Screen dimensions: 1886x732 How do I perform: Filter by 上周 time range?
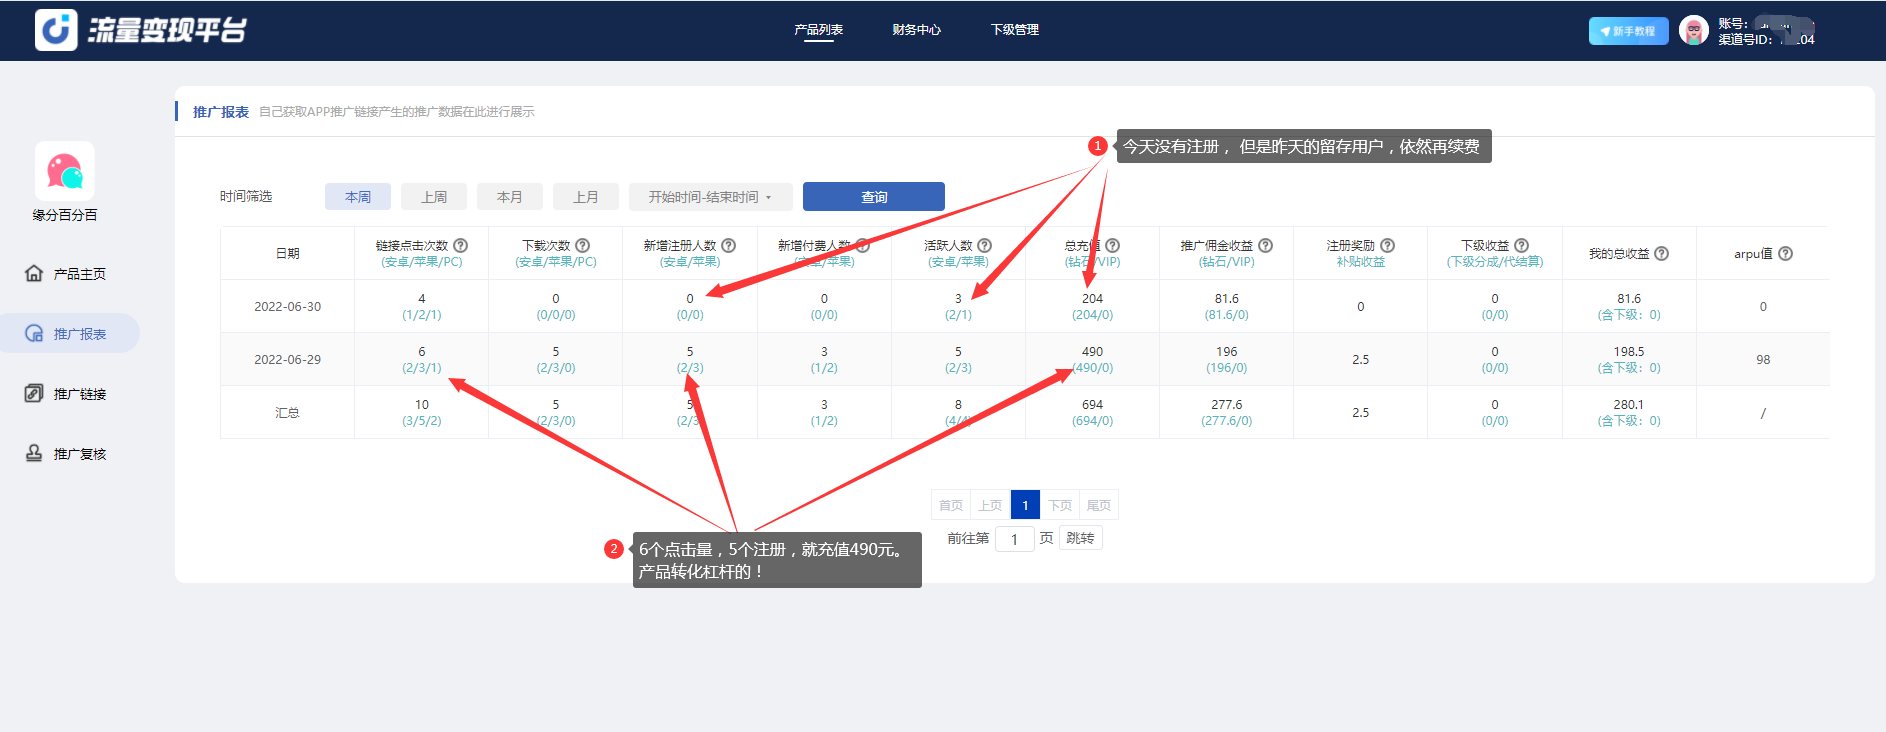pyautogui.click(x=434, y=197)
